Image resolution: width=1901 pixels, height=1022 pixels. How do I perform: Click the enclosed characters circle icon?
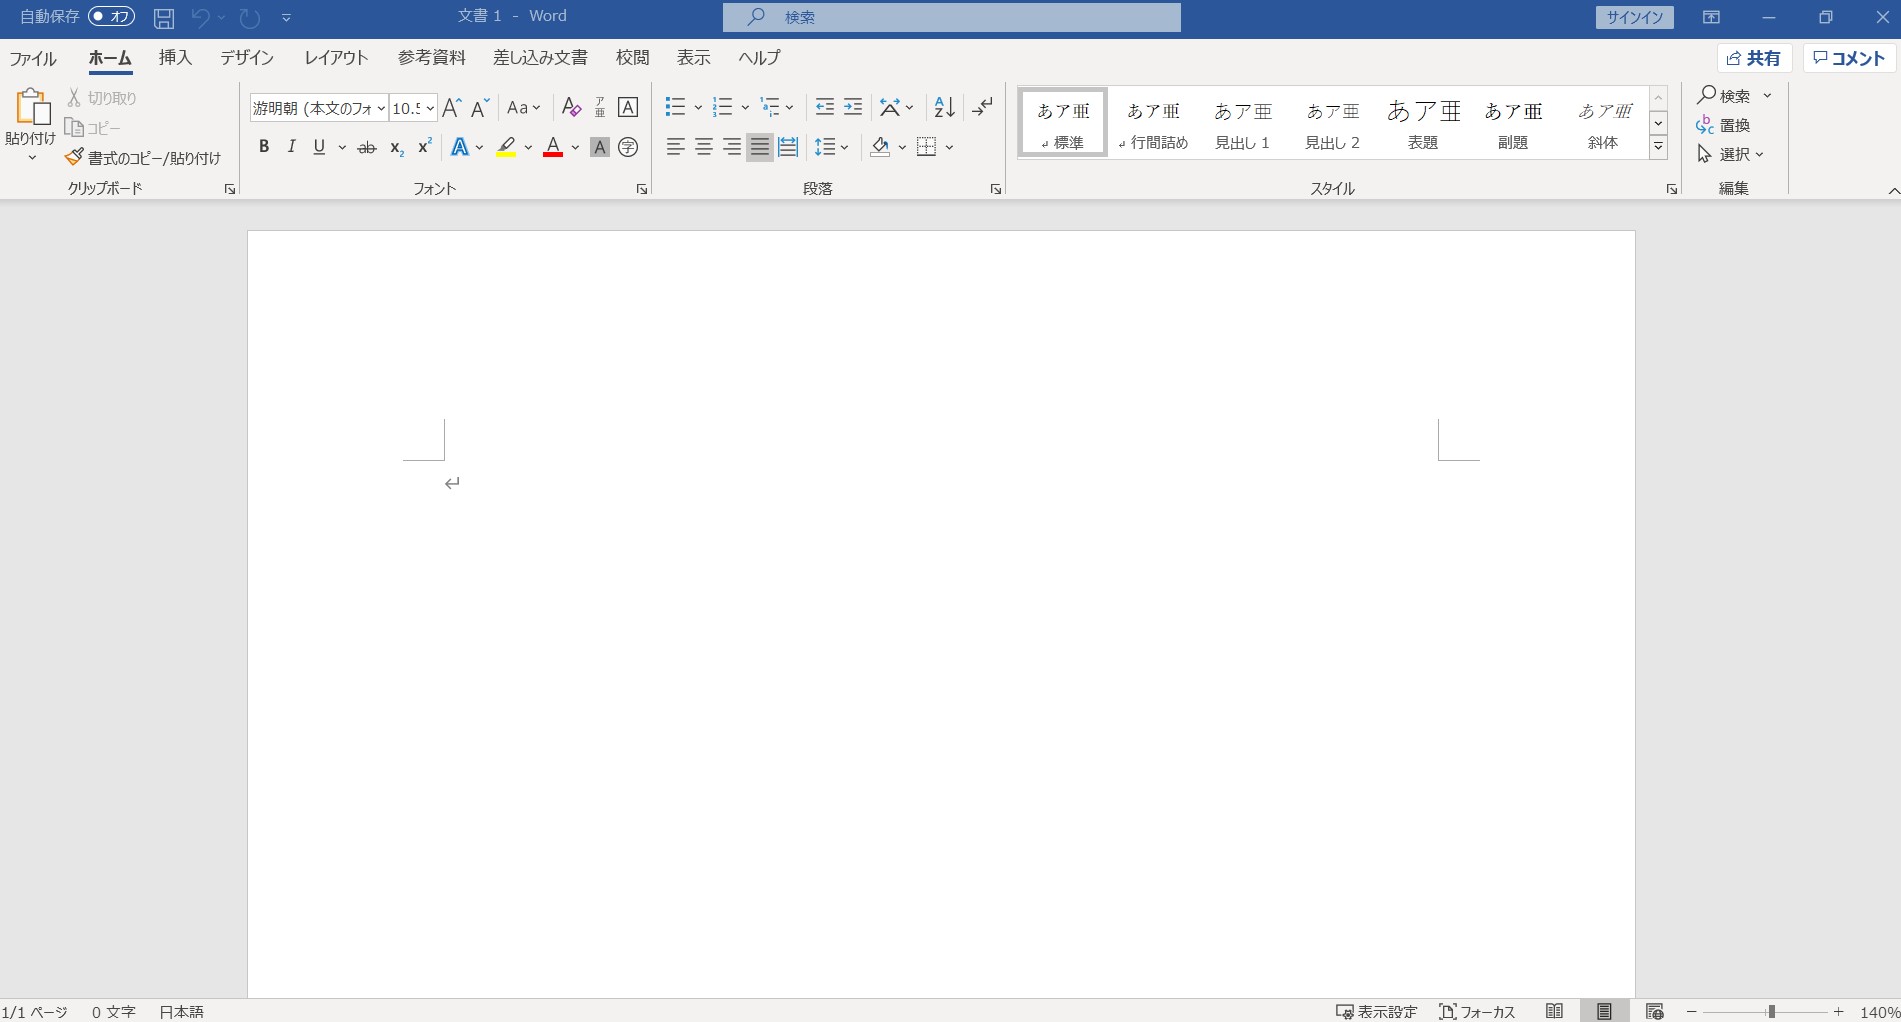coord(628,147)
